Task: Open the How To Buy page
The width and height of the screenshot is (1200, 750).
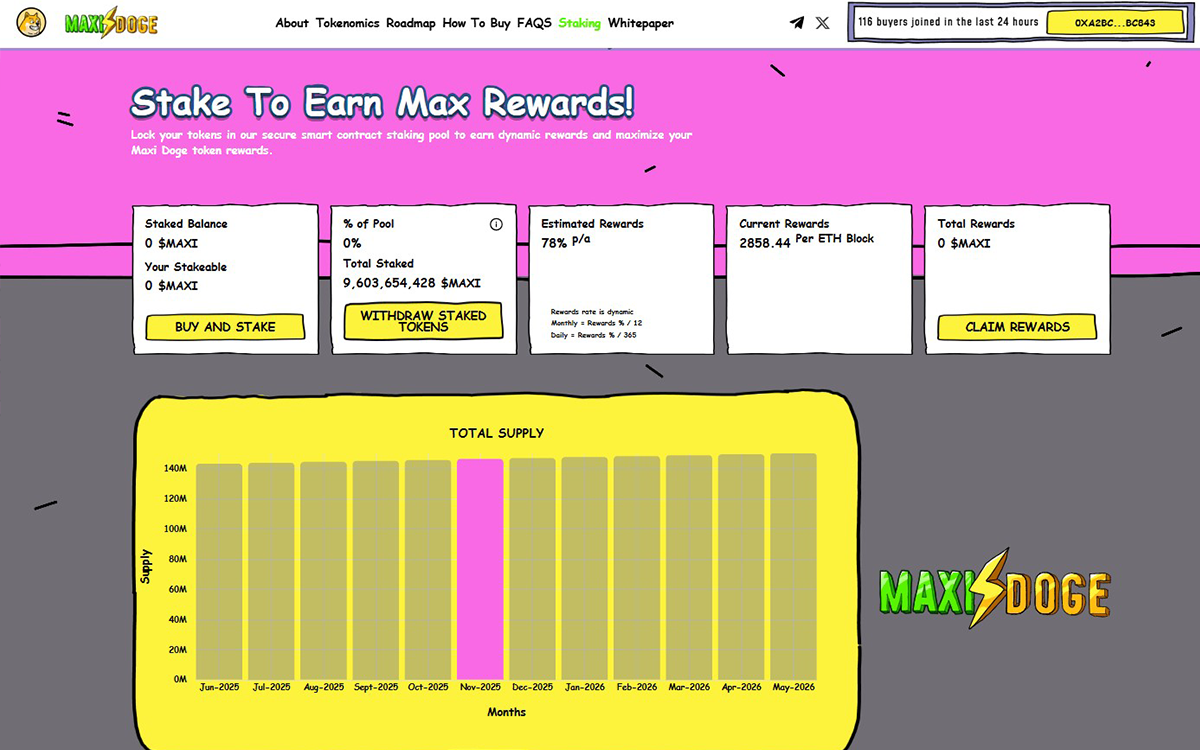Action: point(476,23)
